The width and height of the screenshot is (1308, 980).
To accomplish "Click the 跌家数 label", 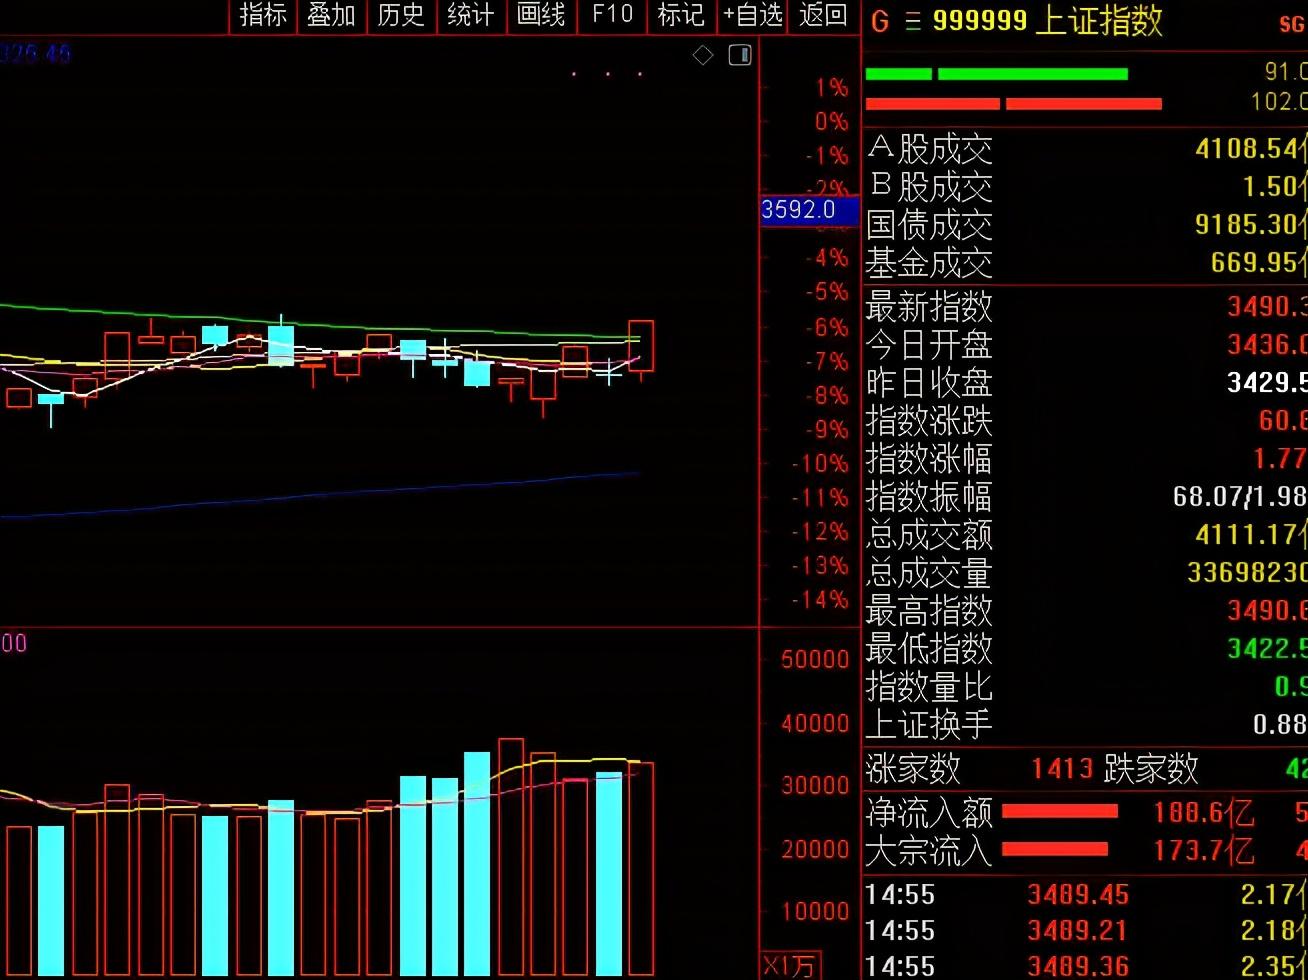I will [1151, 768].
